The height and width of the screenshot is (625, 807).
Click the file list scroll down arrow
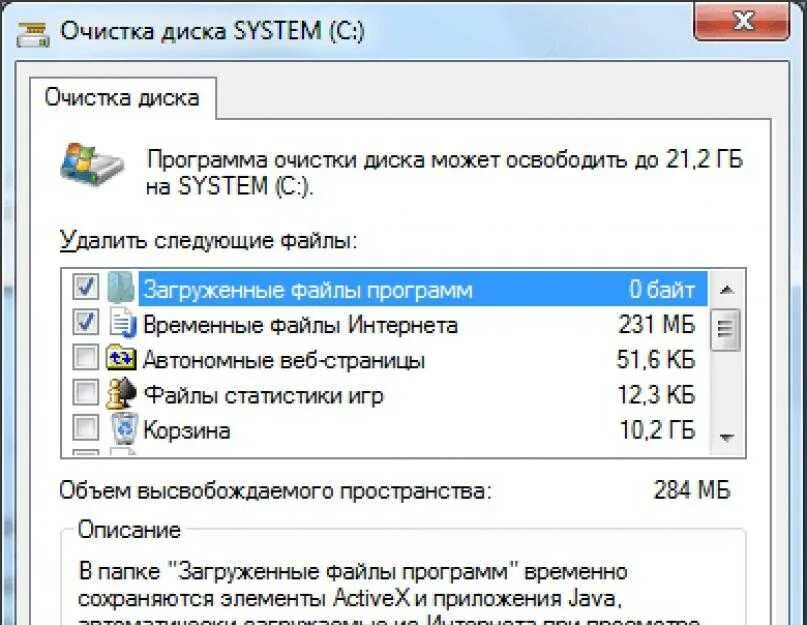click(726, 438)
